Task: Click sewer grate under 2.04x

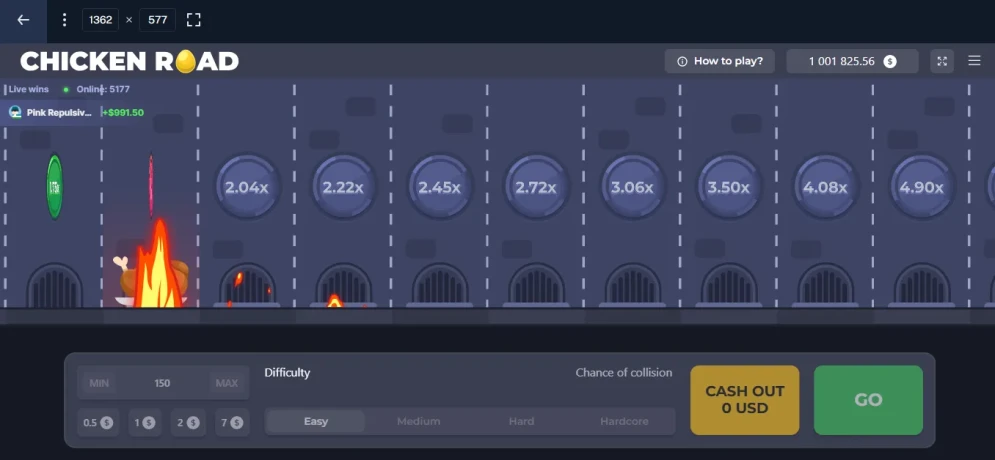Action: [x=247, y=286]
